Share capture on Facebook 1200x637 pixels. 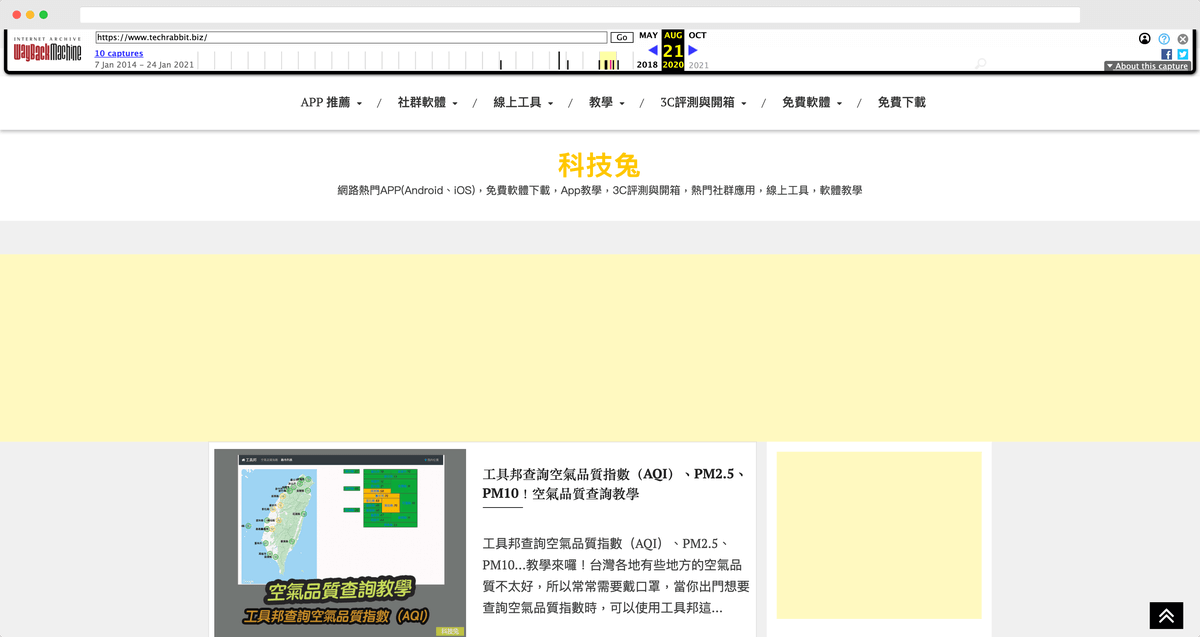pyautogui.click(x=1166, y=55)
